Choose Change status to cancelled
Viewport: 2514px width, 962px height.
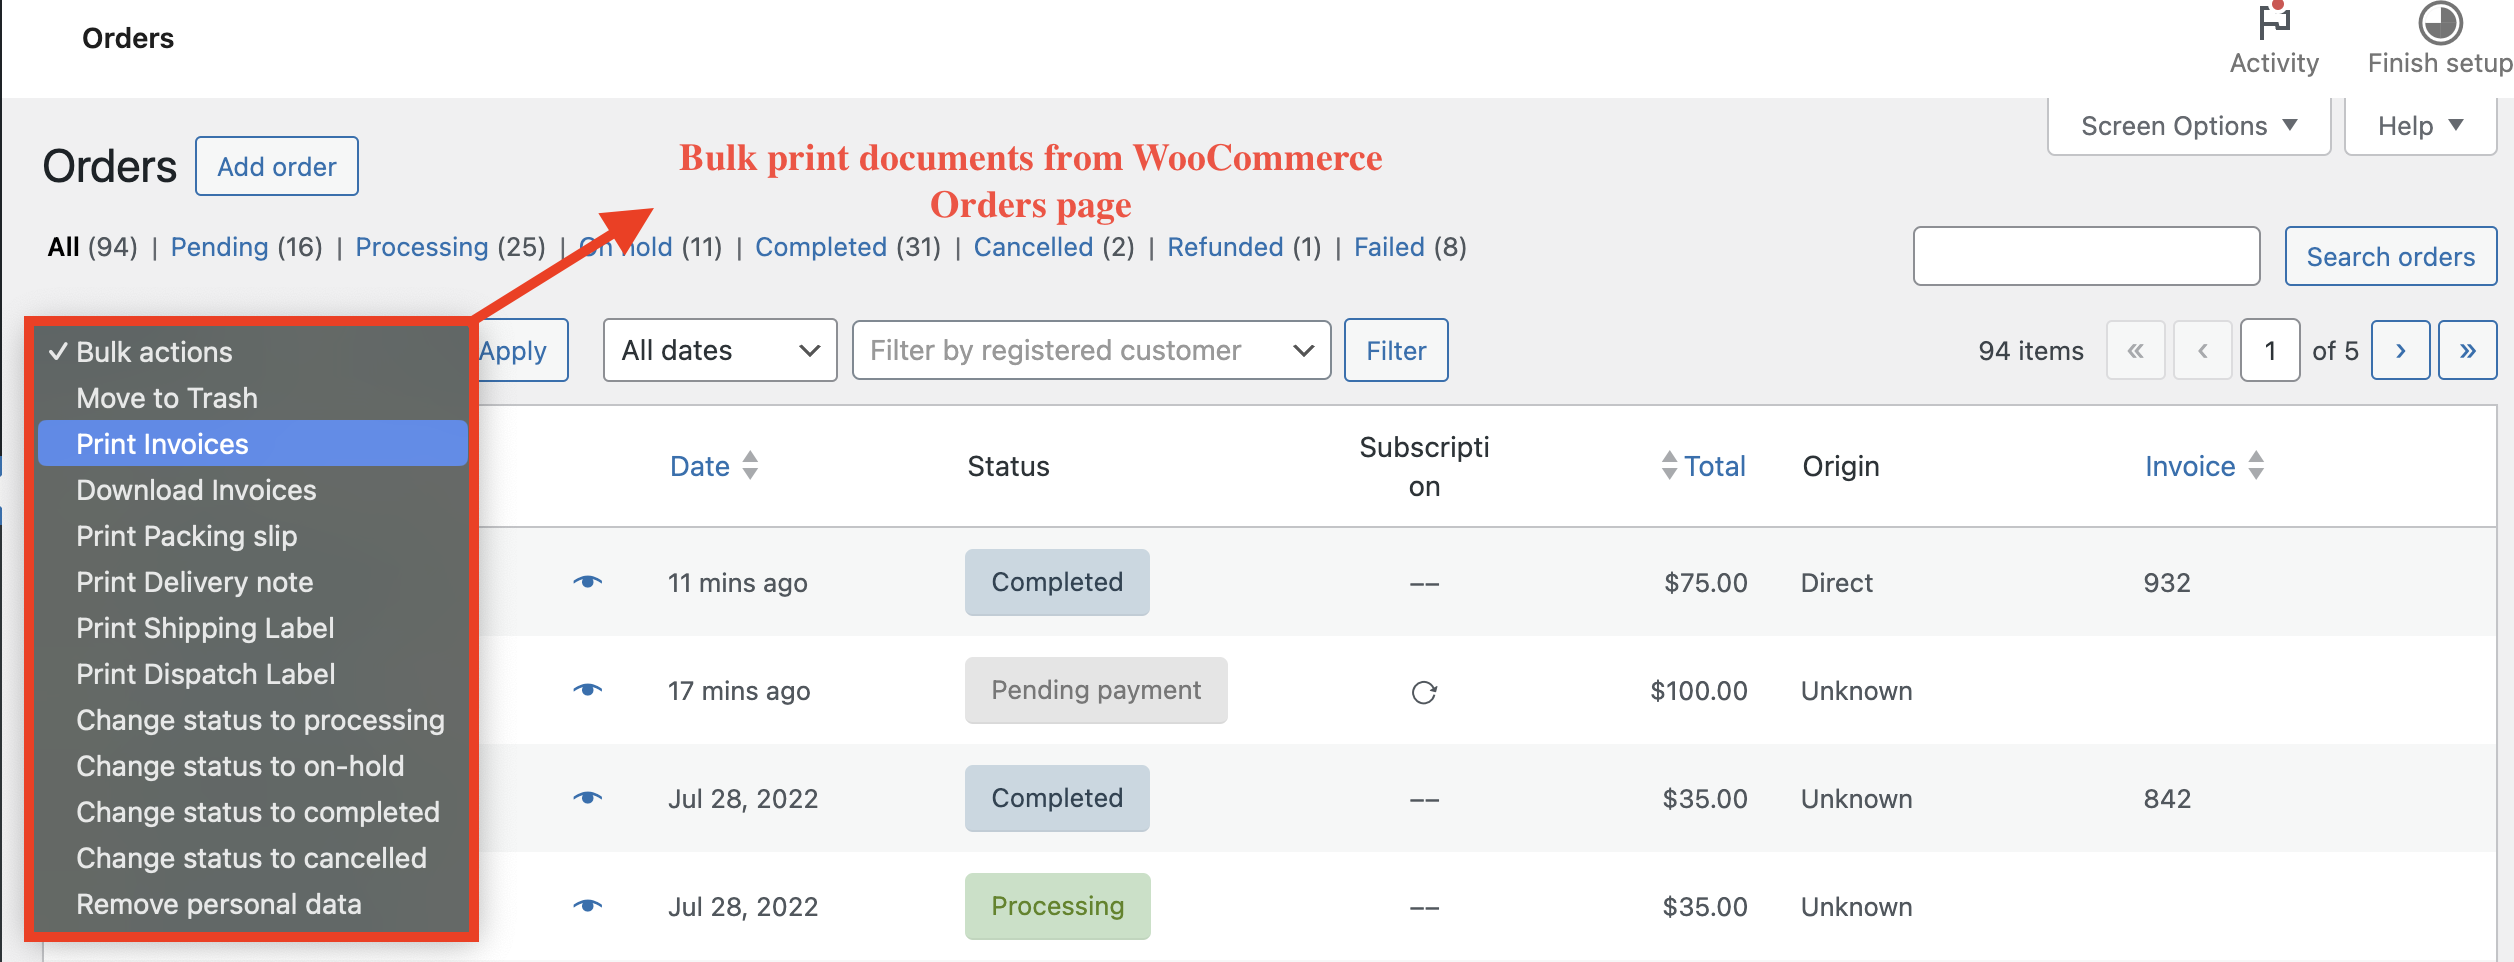point(253,858)
